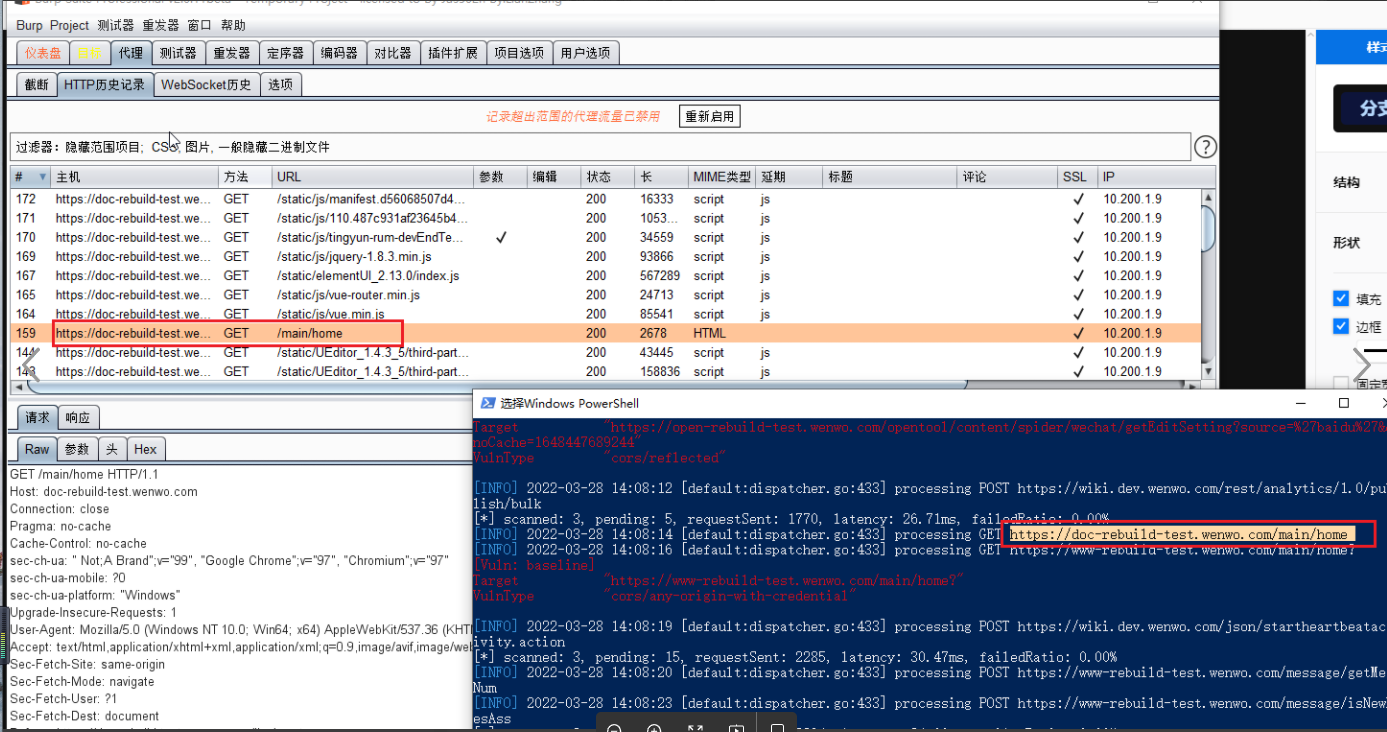Click the fullscreen icon in the bottom taskbar strip

pyautogui.click(x=696, y=728)
